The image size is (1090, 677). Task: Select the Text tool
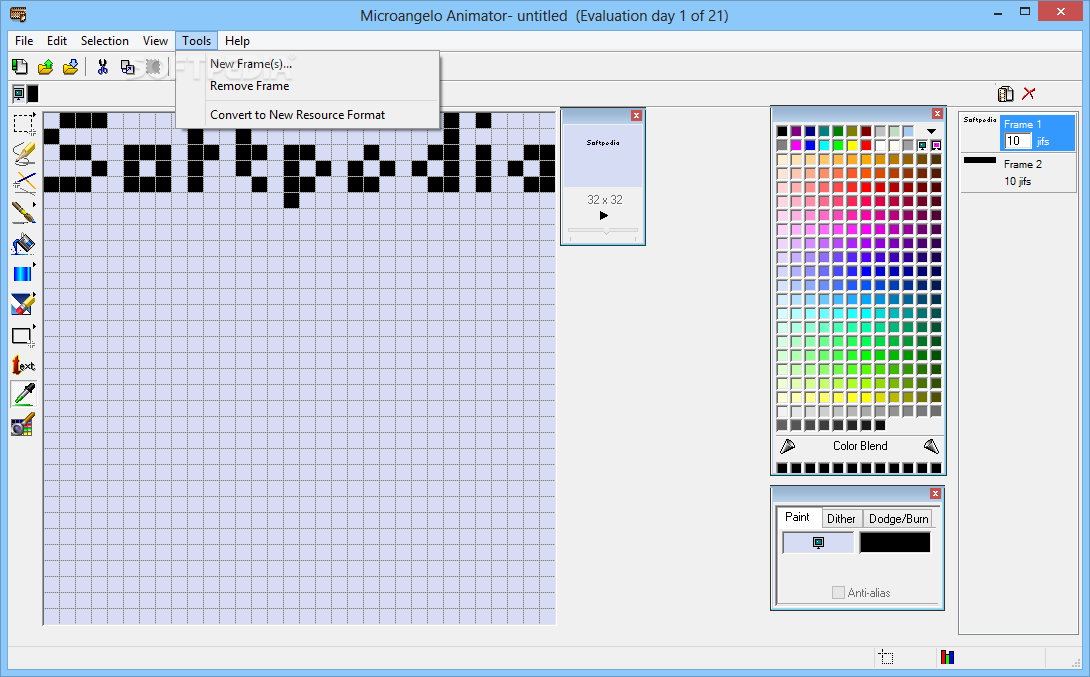pyautogui.click(x=24, y=365)
